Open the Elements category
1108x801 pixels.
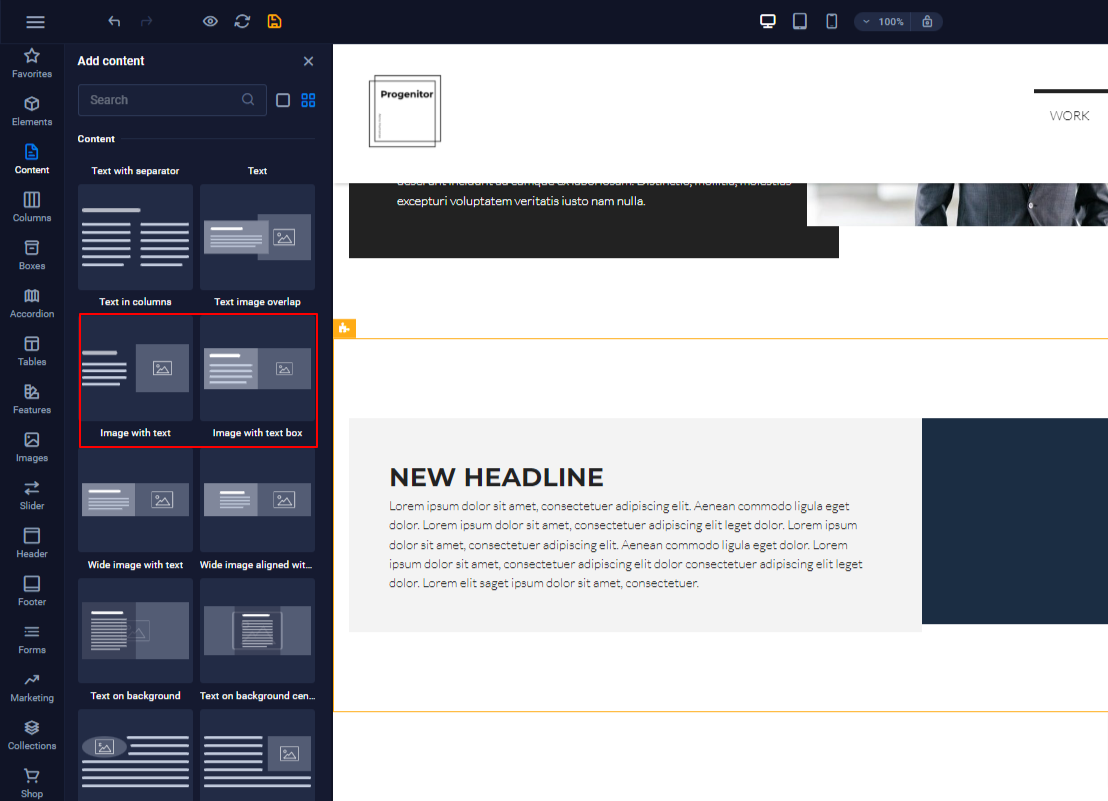tap(32, 111)
